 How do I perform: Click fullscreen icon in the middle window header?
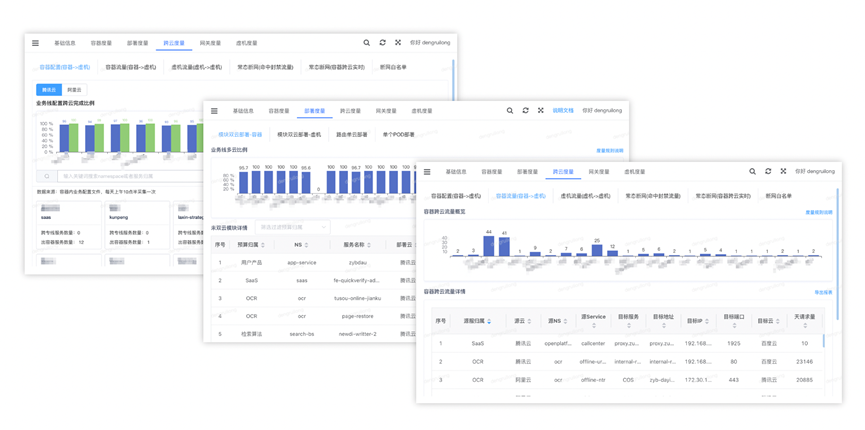[541, 111]
